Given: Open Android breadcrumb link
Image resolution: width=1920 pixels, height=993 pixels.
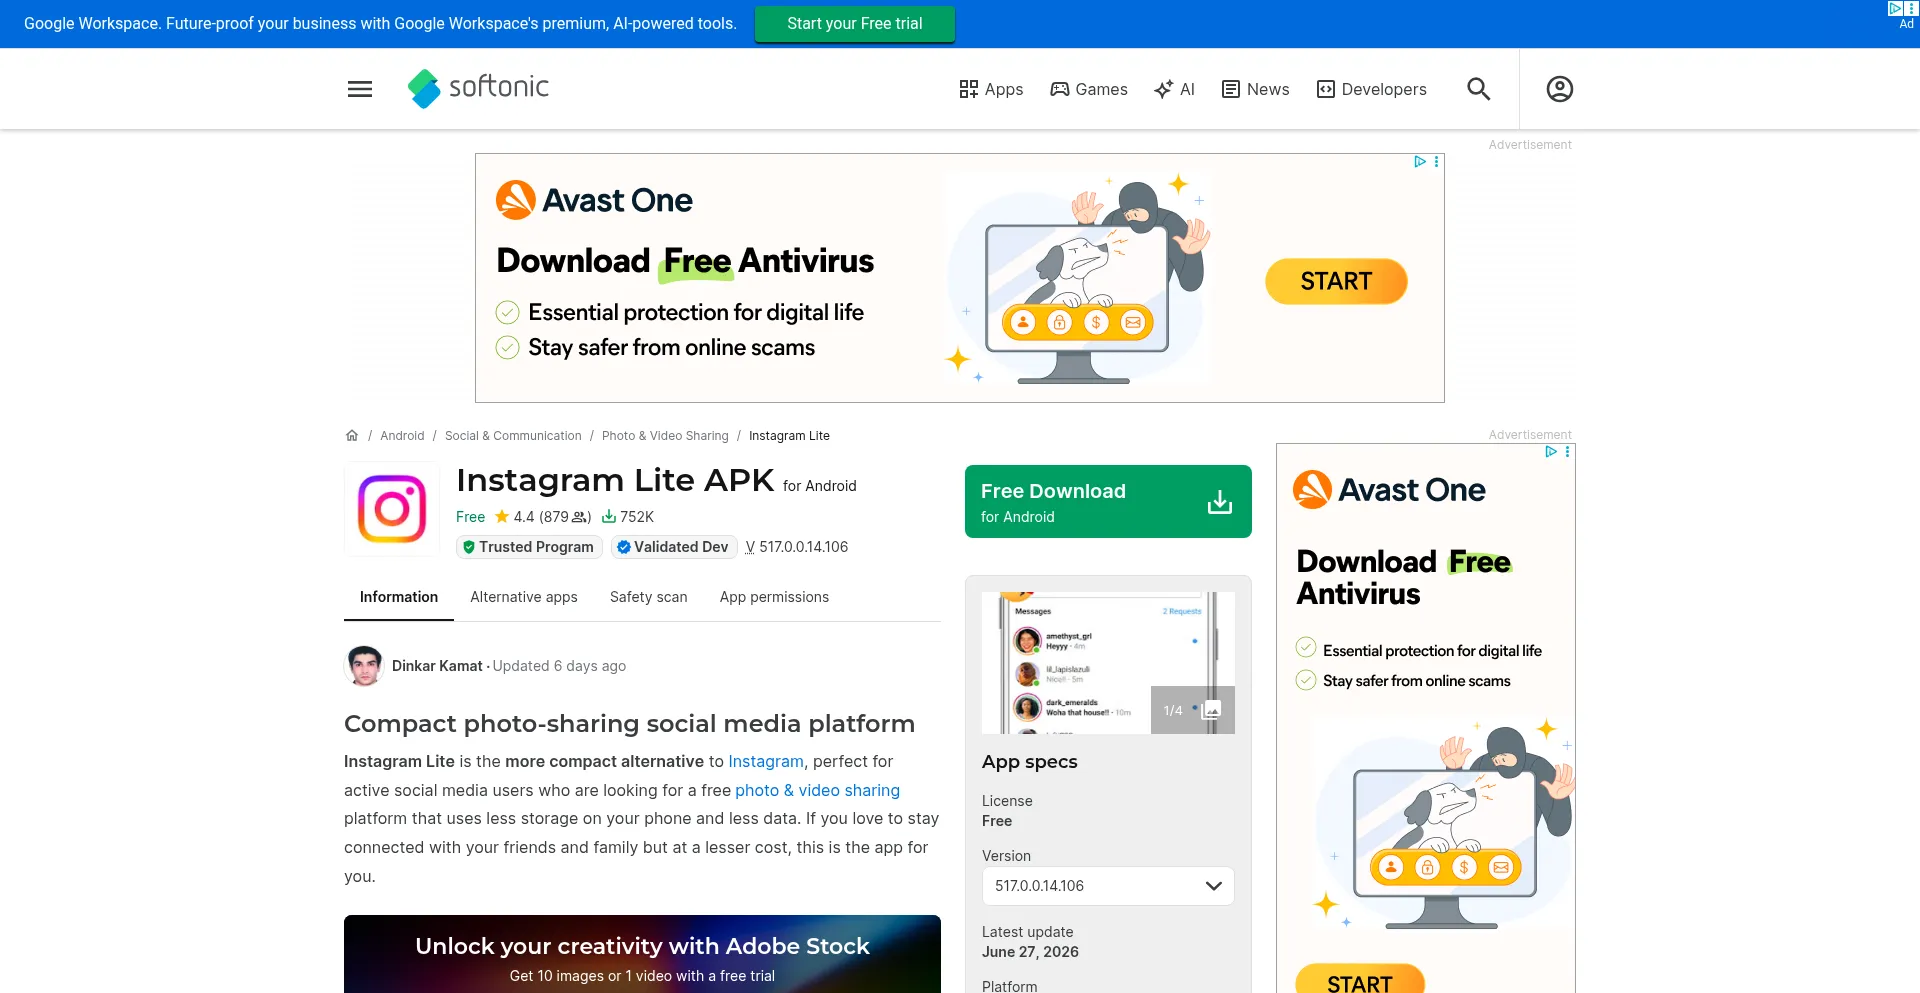Looking at the screenshot, I should [402, 436].
